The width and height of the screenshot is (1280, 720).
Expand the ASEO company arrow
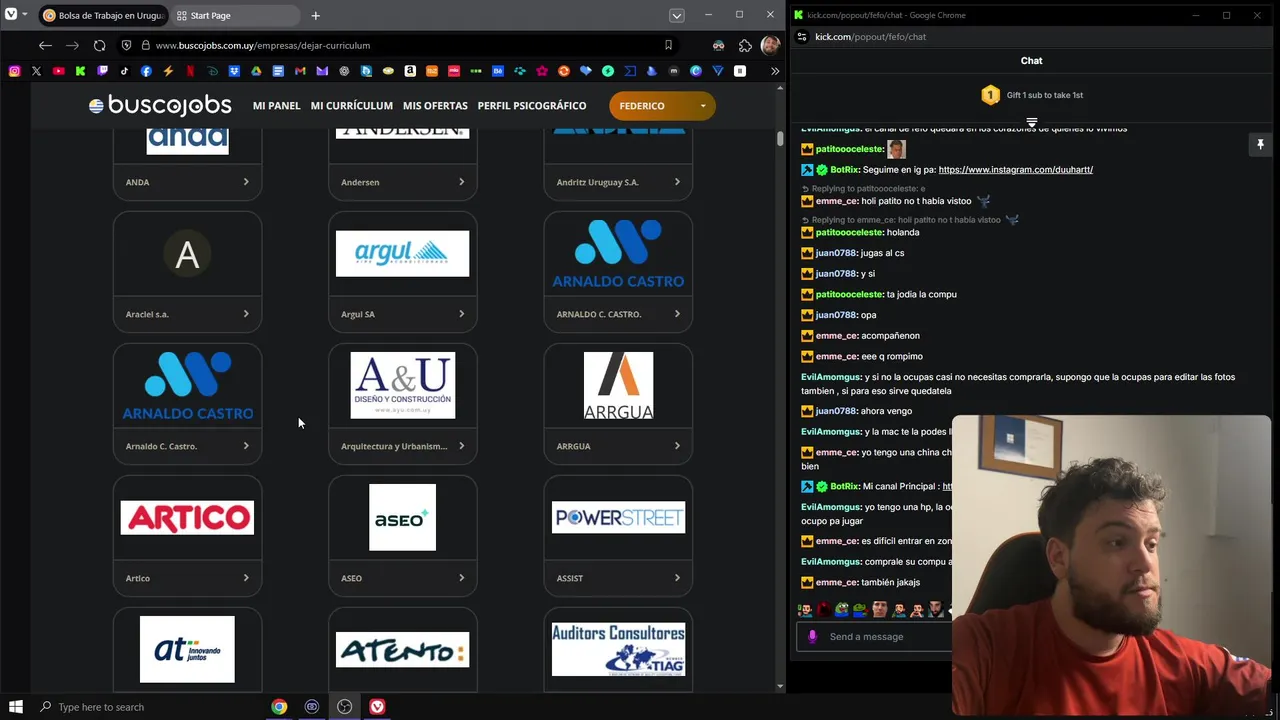pos(461,578)
